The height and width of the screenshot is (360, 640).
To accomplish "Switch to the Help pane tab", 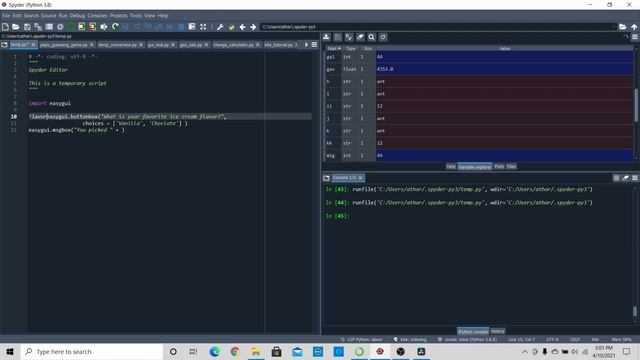I will click(x=451, y=167).
